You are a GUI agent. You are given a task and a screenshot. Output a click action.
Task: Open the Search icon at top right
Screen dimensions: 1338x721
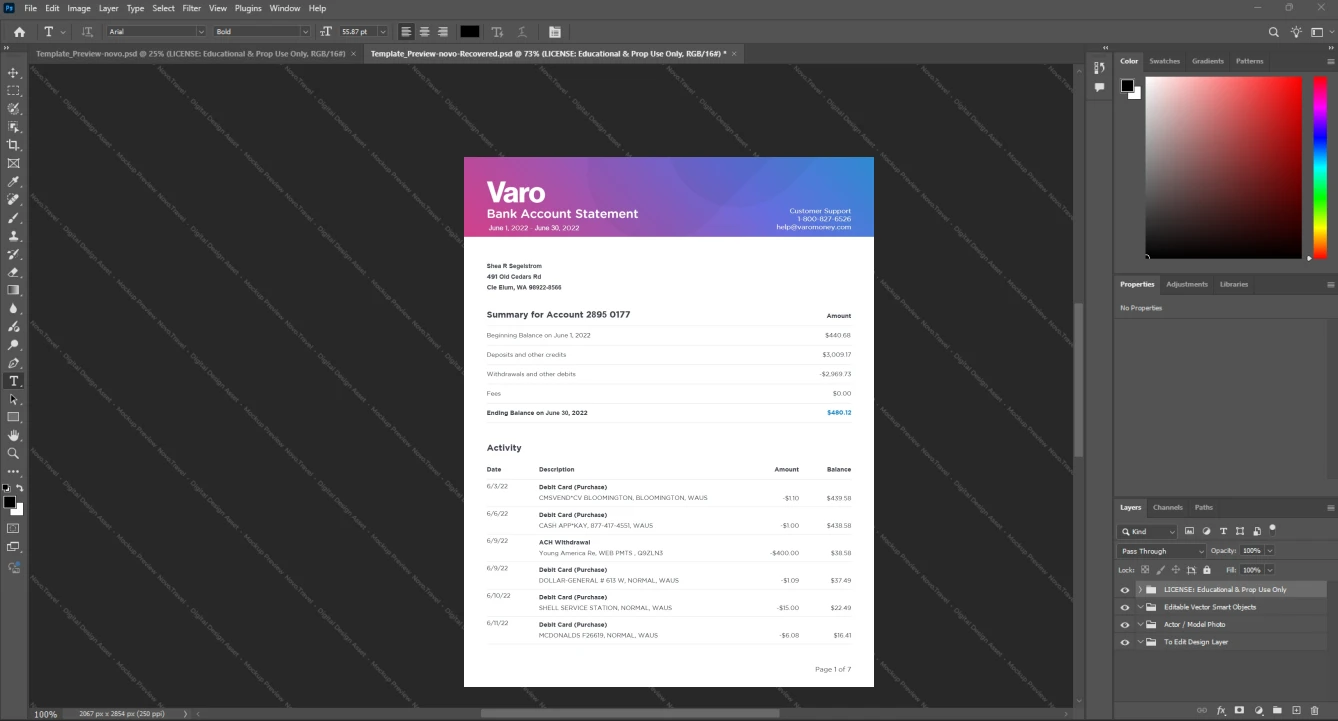click(1273, 32)
